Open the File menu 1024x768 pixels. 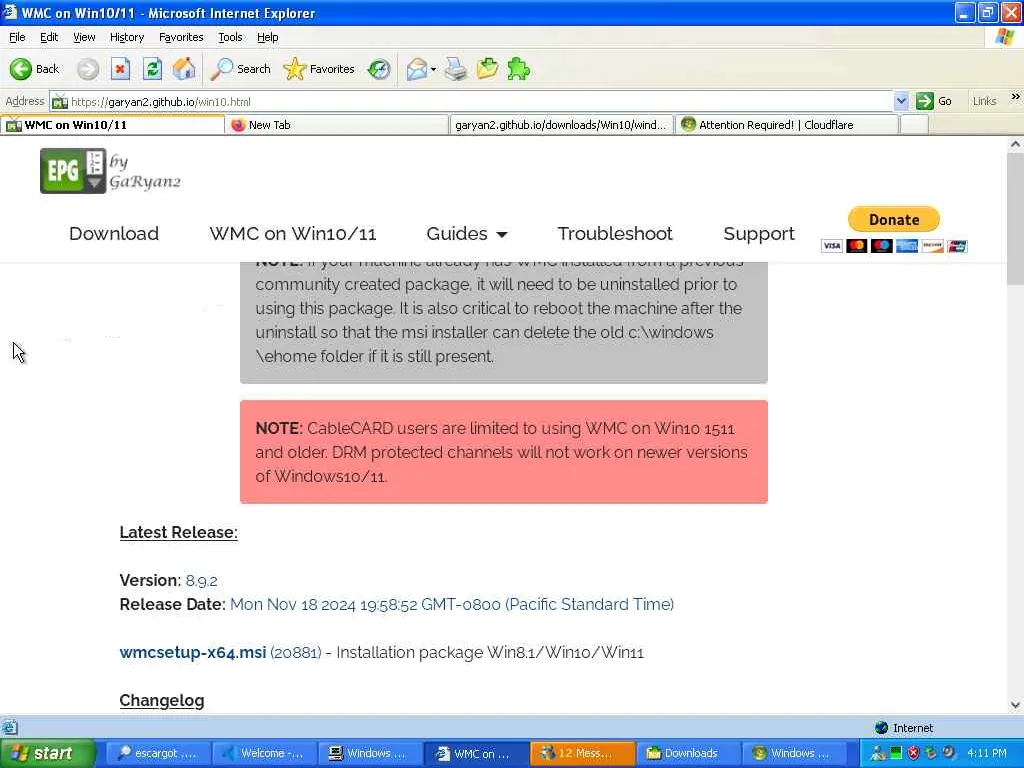(x=17, y=37)
